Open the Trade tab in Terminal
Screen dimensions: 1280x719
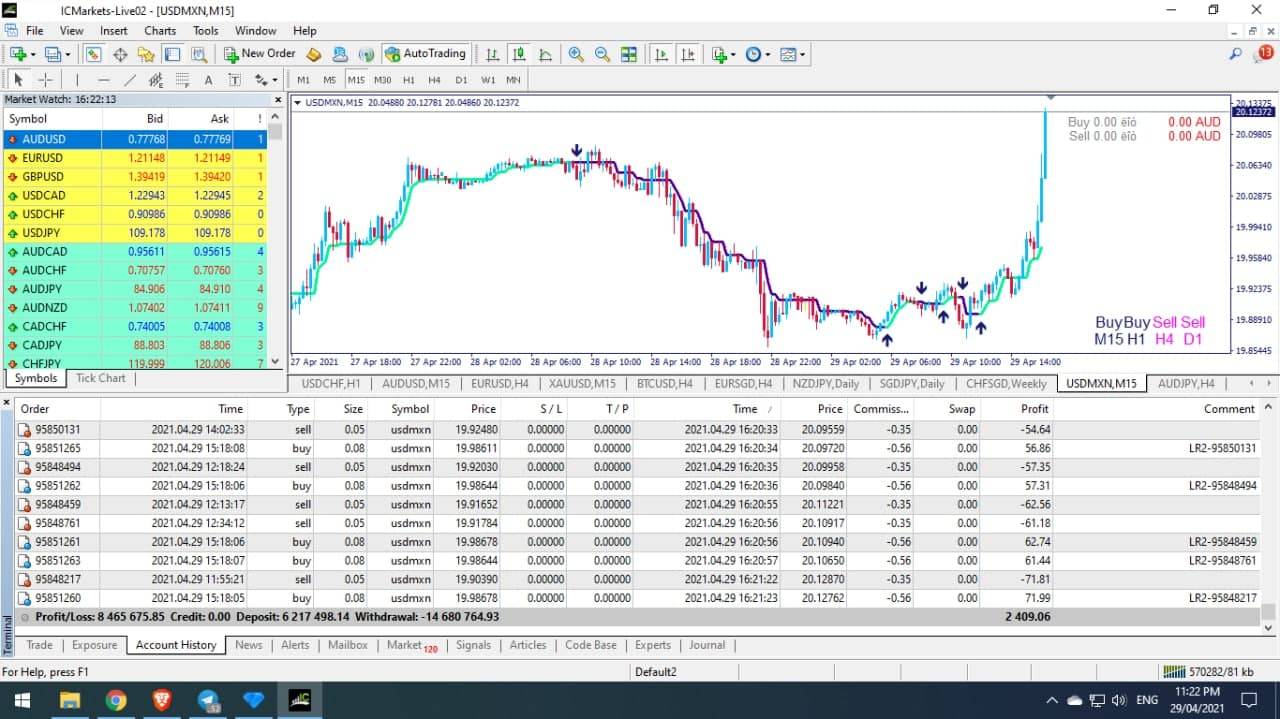(40, 645)
